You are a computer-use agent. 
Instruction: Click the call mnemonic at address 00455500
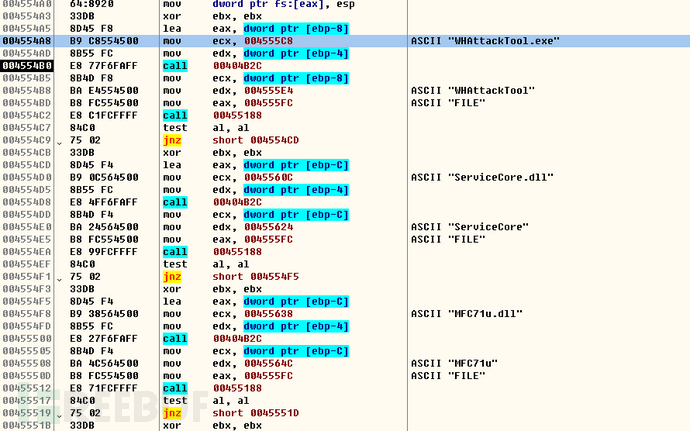pyautogui.click(x=175, y=339)
